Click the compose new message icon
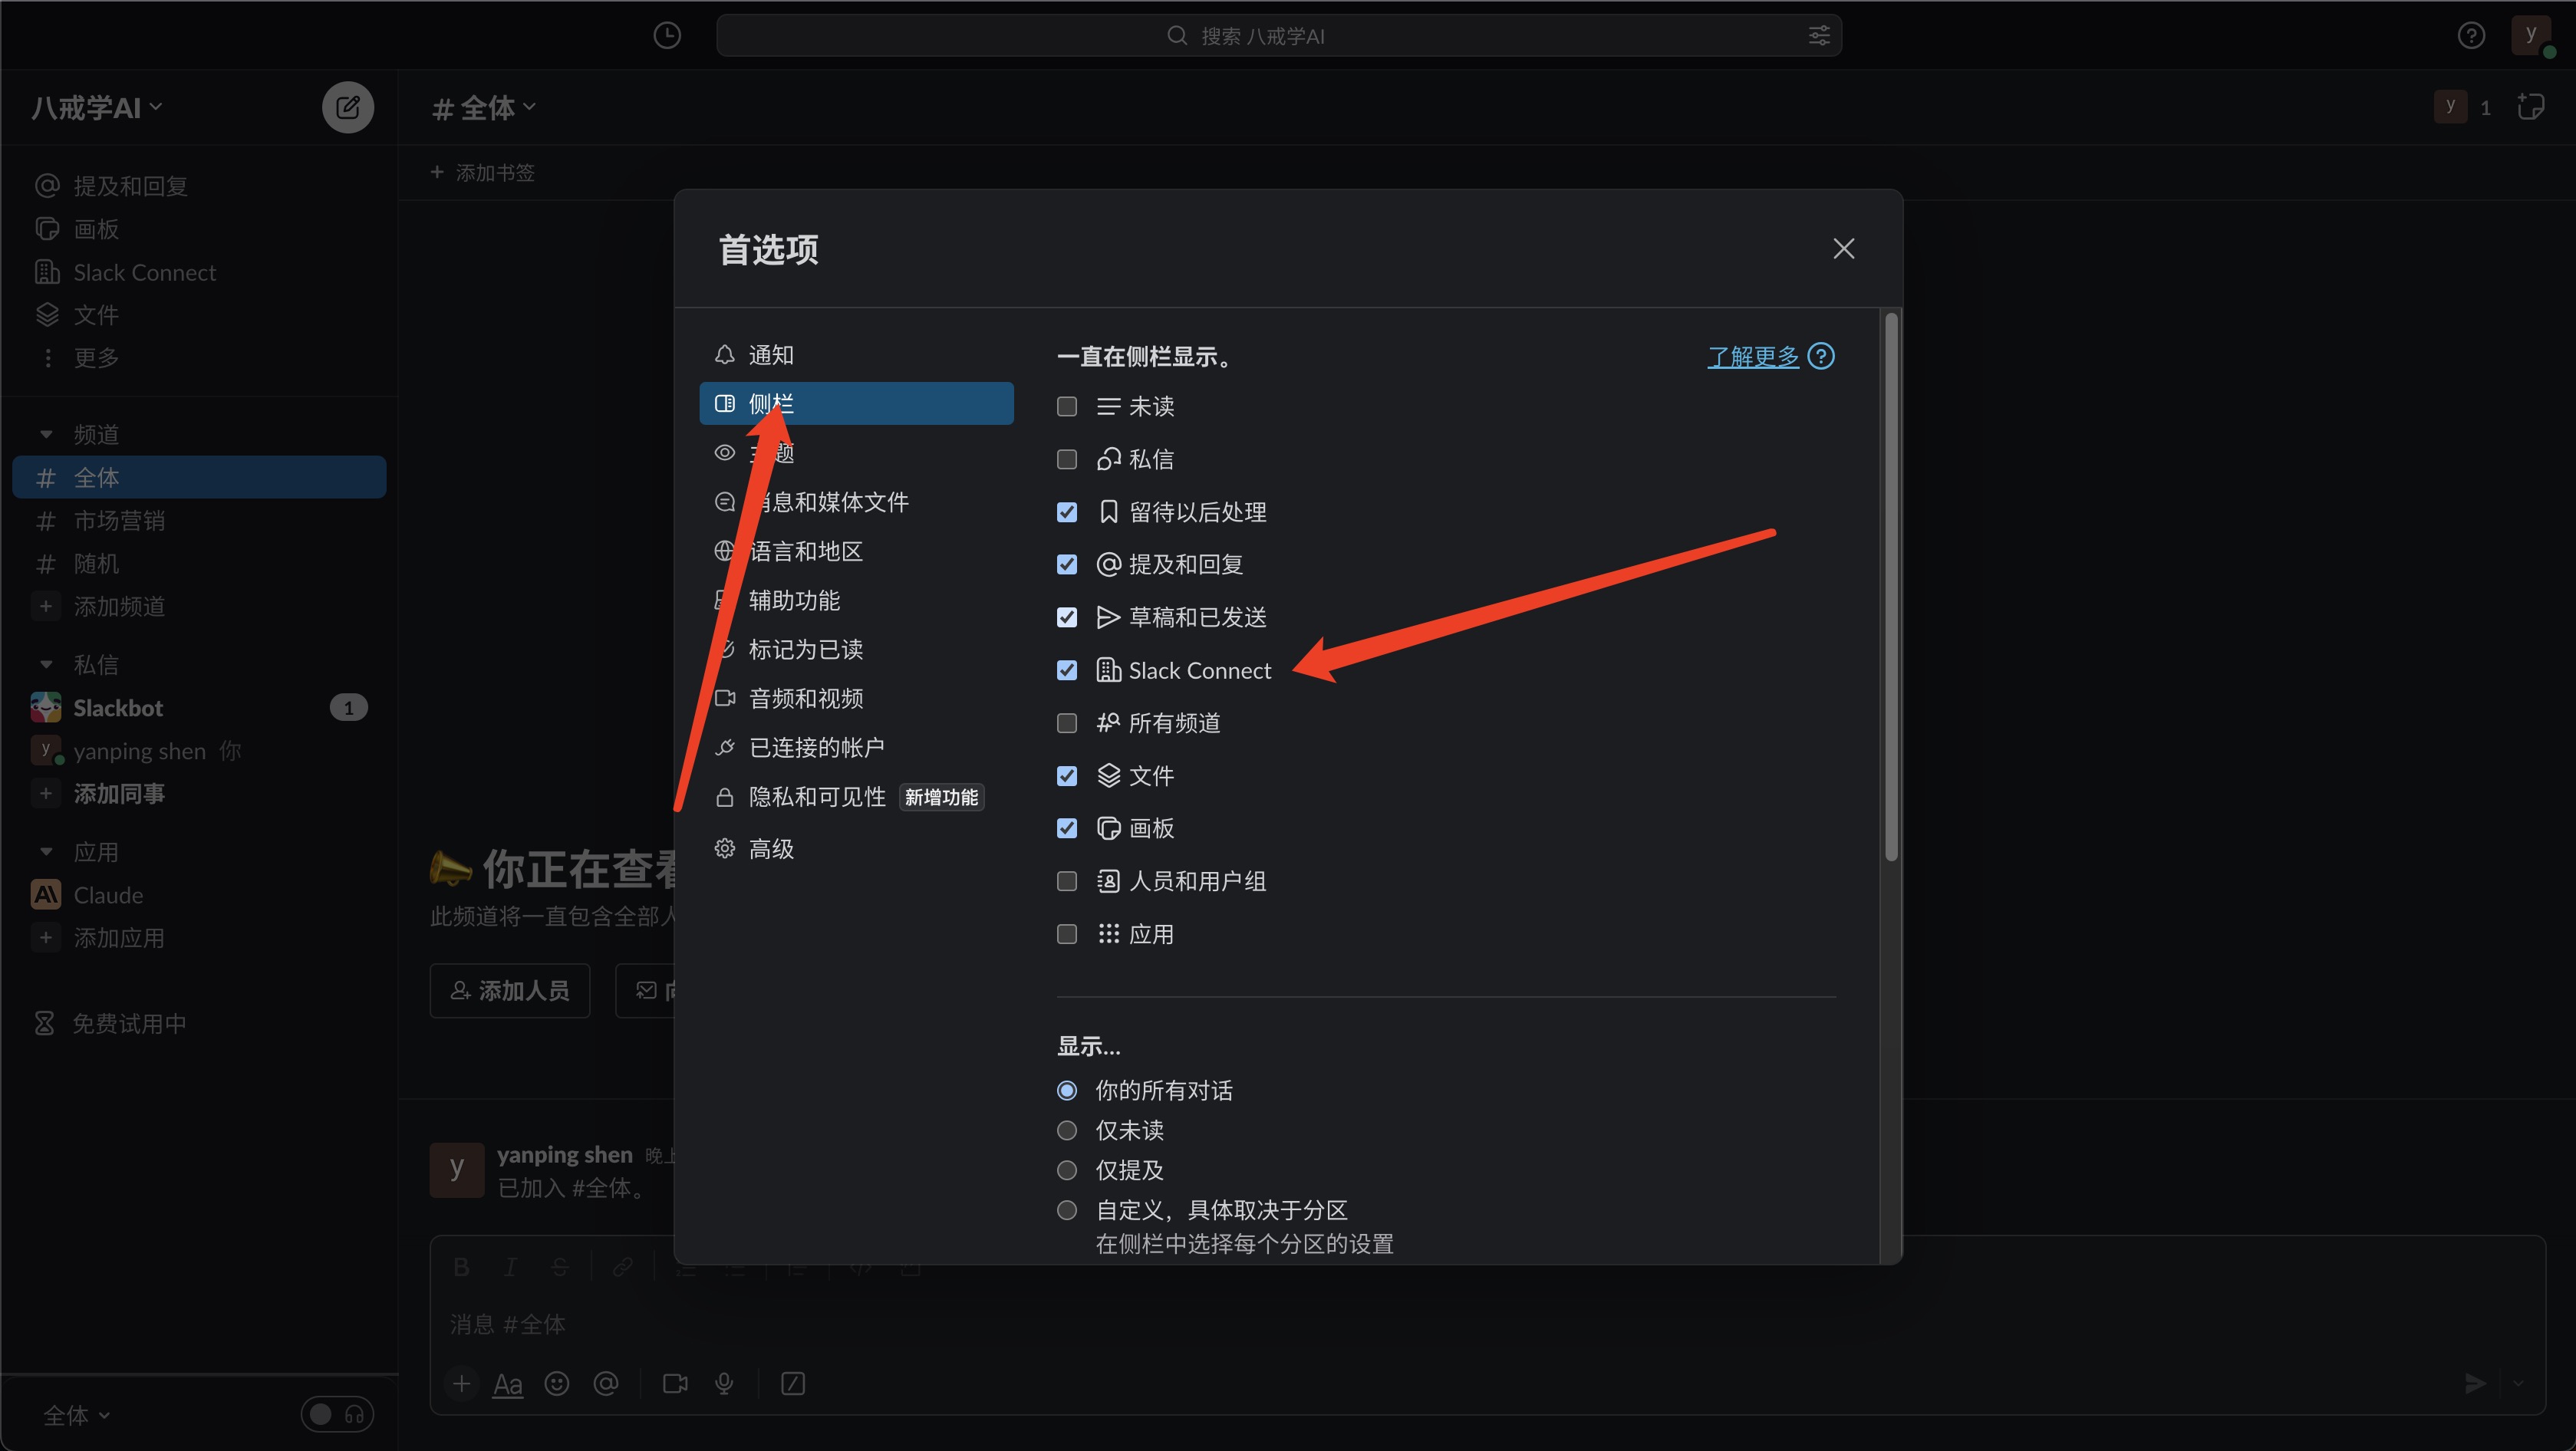This screenshot has height=1451, width=2576. click(347, 107)
